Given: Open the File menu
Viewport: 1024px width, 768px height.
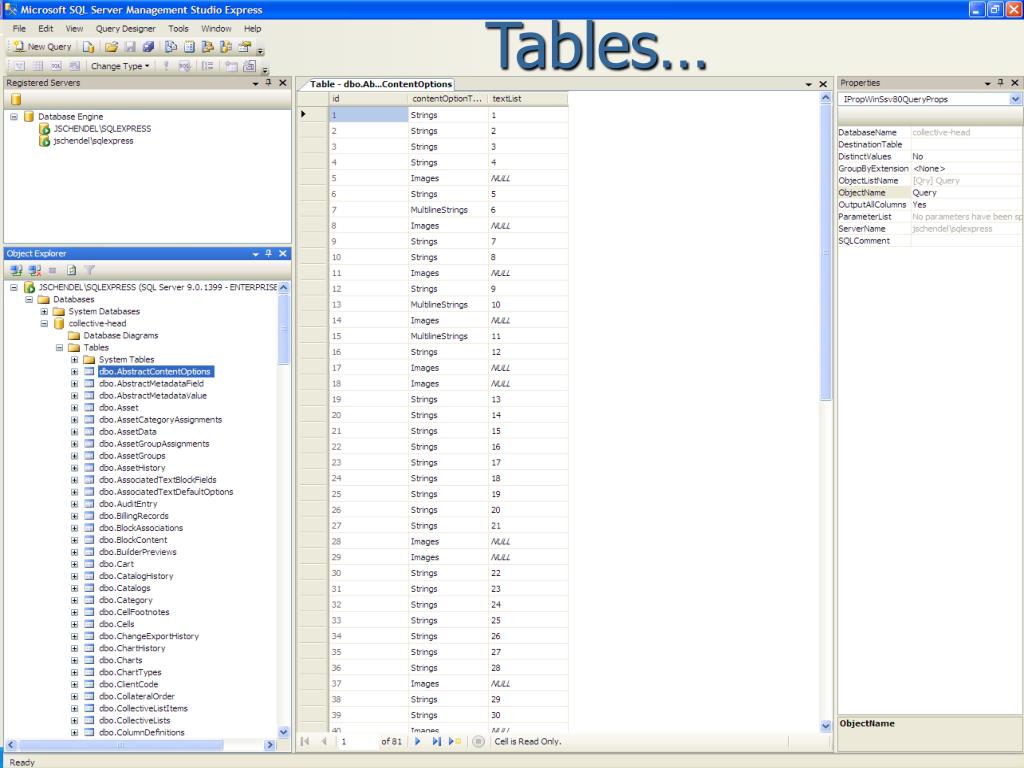Looking at the screenshot, I should 20,29.
